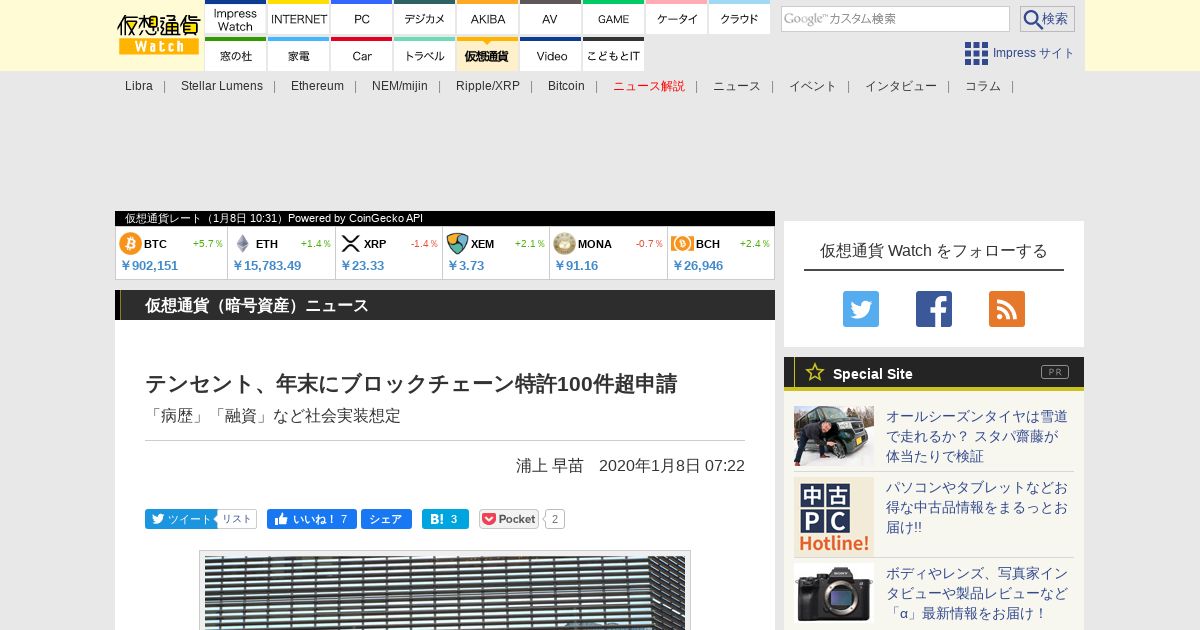This screenshot has width=1200, height=630.
Task: Open the Impress Watch tab
Action: click(x=236, y=19)
